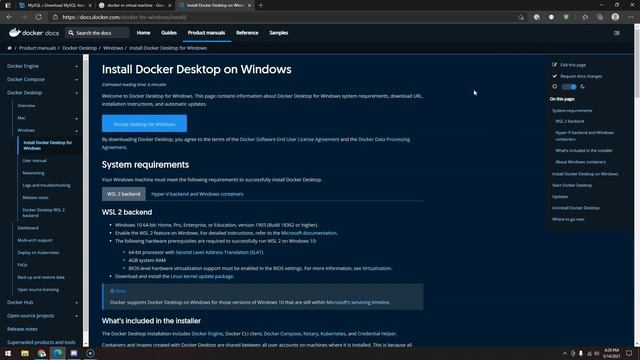Open Docker Software End User License Agreement link

[x=289, y=140]
